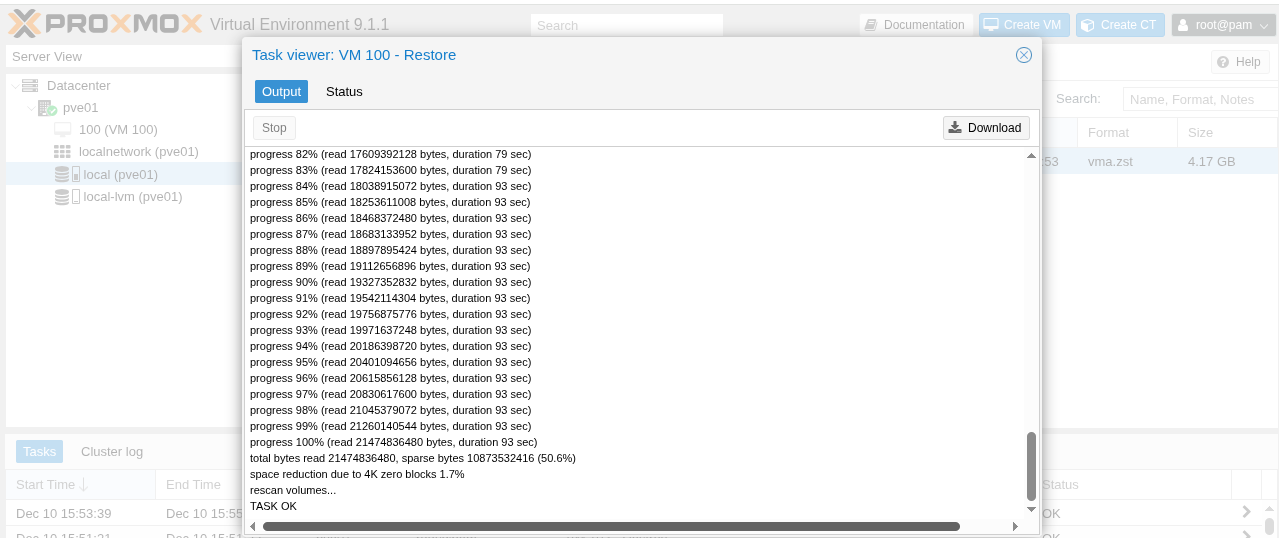Click the root@pam user icon

[1184, 25]
